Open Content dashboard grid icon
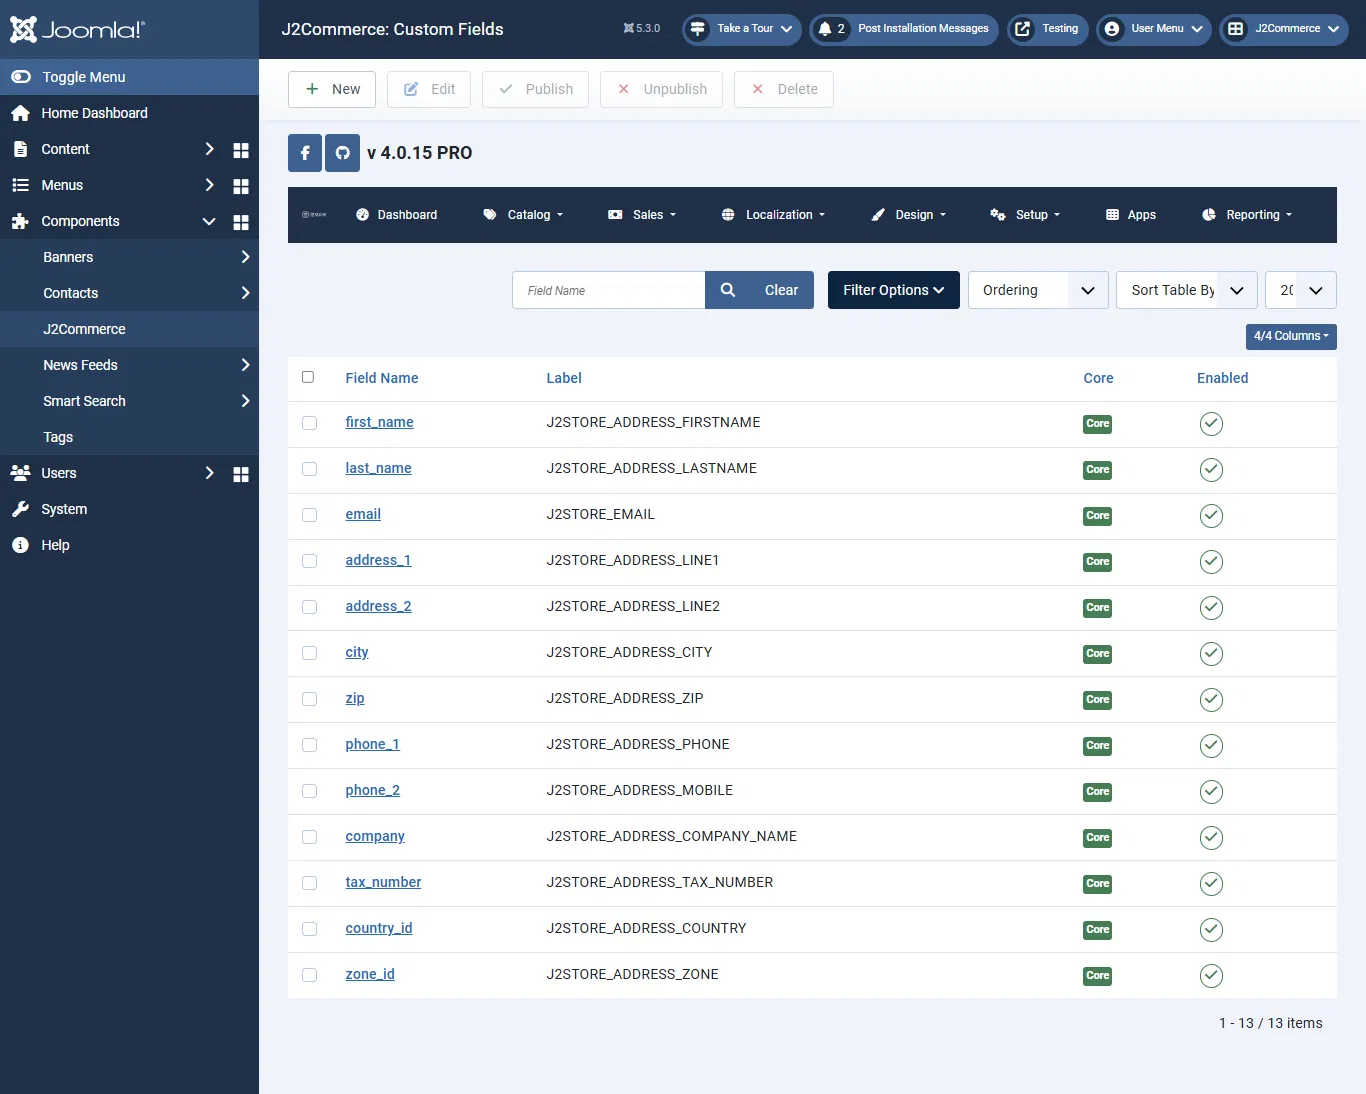 (x=241, y=150)
